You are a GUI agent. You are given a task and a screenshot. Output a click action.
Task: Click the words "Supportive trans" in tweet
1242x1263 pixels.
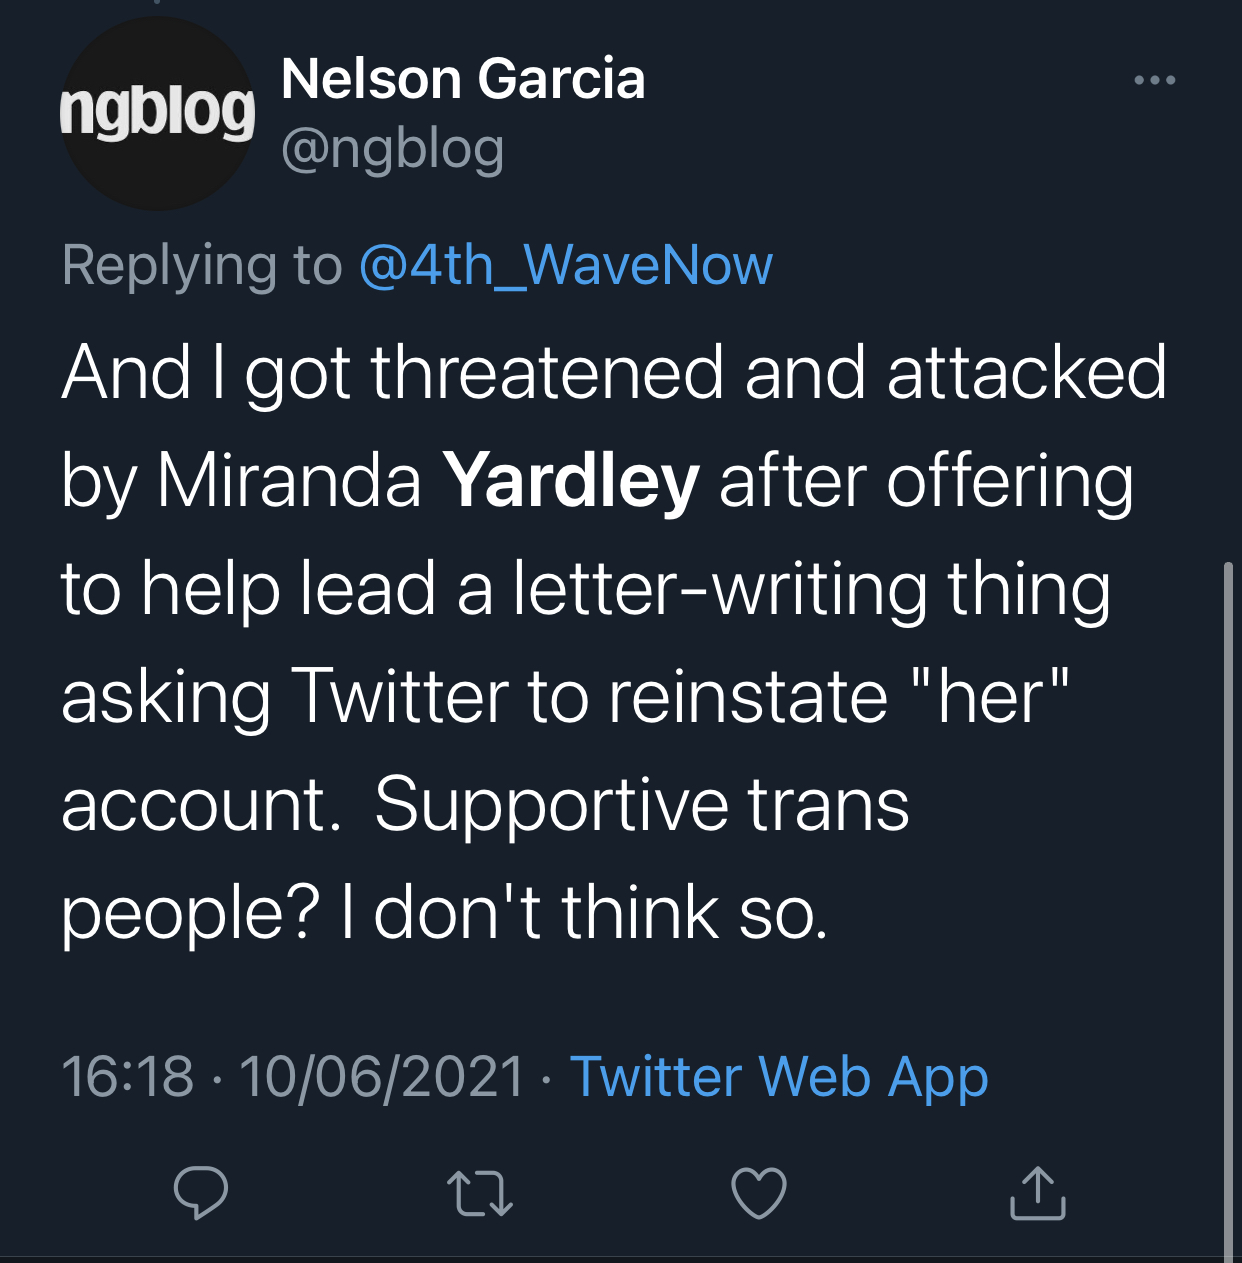point(641,805)
